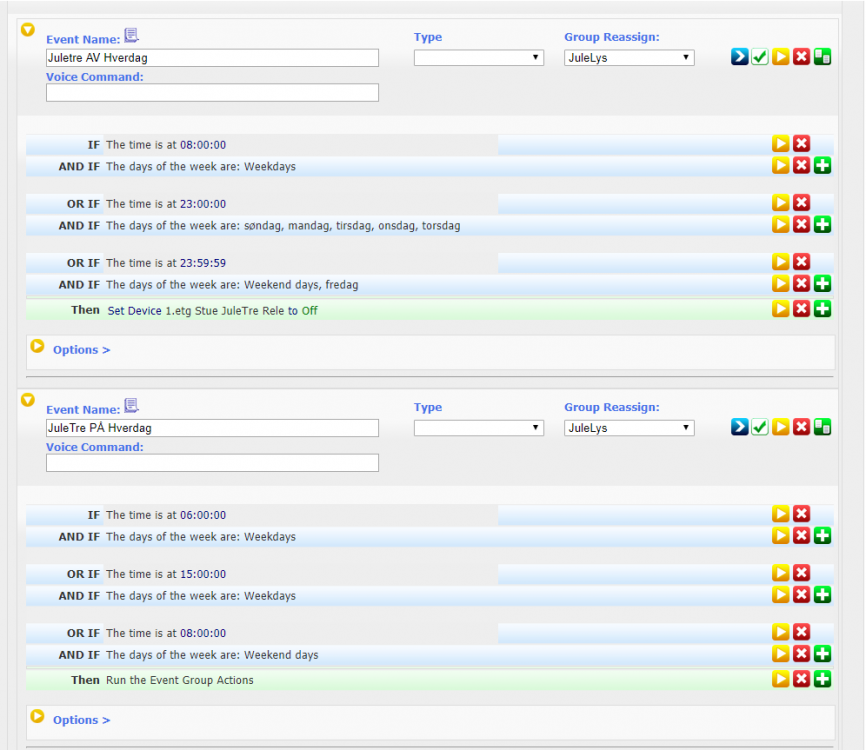
Task: Click 'Options >' link under Juletre AV Hverdag
Action: (x=81, y=350)
